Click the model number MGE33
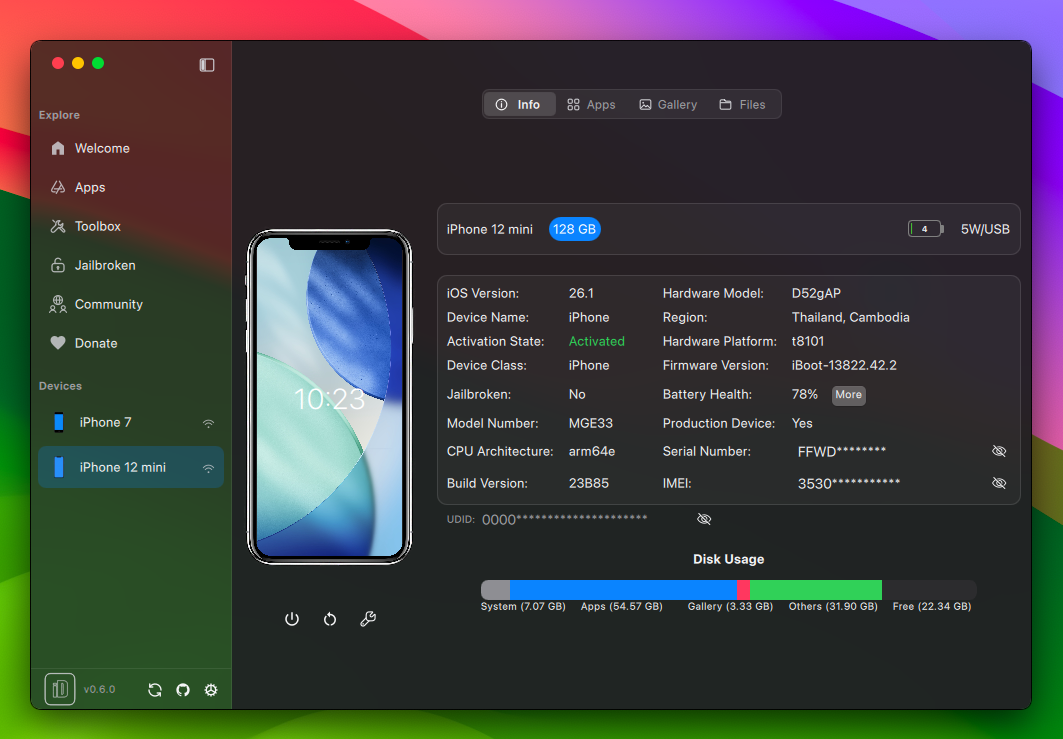This screenshot has width=1063, height=739. click(x=590, y=424)
